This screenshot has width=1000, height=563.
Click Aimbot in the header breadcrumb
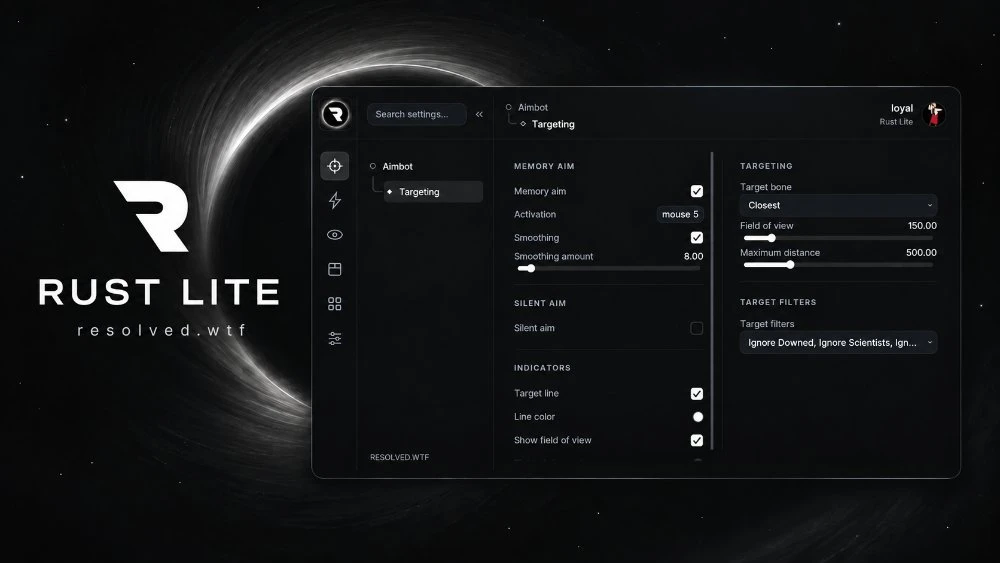click(533, 107)
